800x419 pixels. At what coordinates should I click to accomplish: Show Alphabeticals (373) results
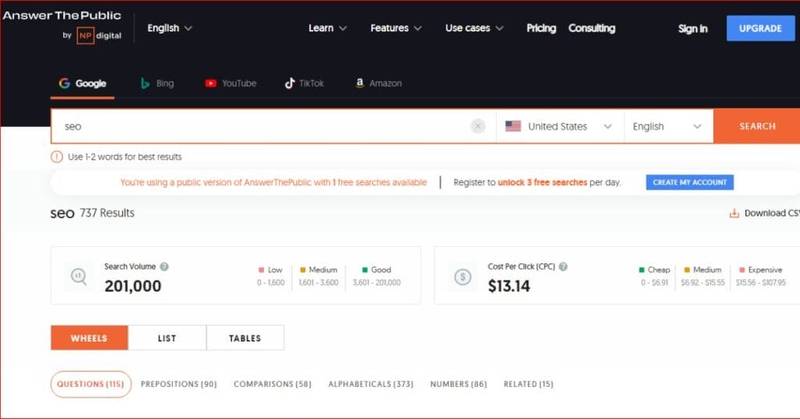pos(371,384)
